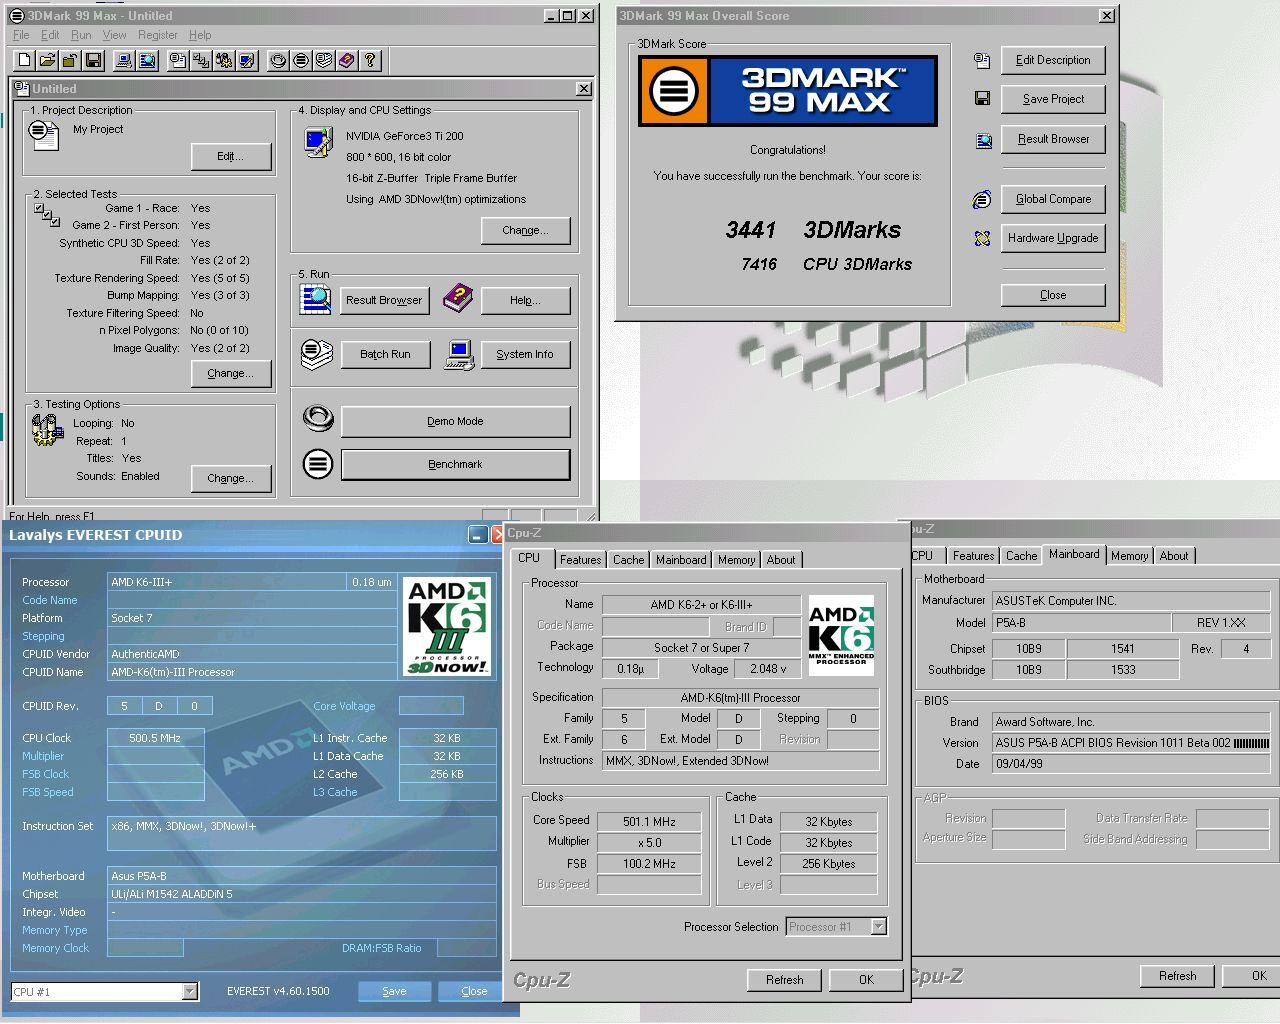Click the Batch Run button

tap(385, 354)
